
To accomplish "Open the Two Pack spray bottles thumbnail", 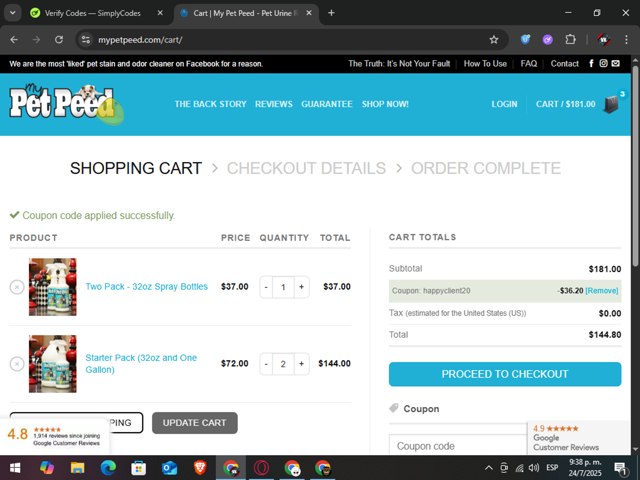I will (53, 287).
